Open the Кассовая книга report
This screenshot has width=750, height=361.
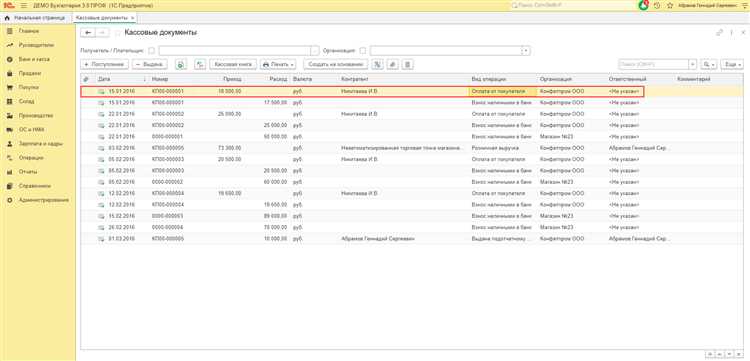pyautogui.click(x=233, y=64)
